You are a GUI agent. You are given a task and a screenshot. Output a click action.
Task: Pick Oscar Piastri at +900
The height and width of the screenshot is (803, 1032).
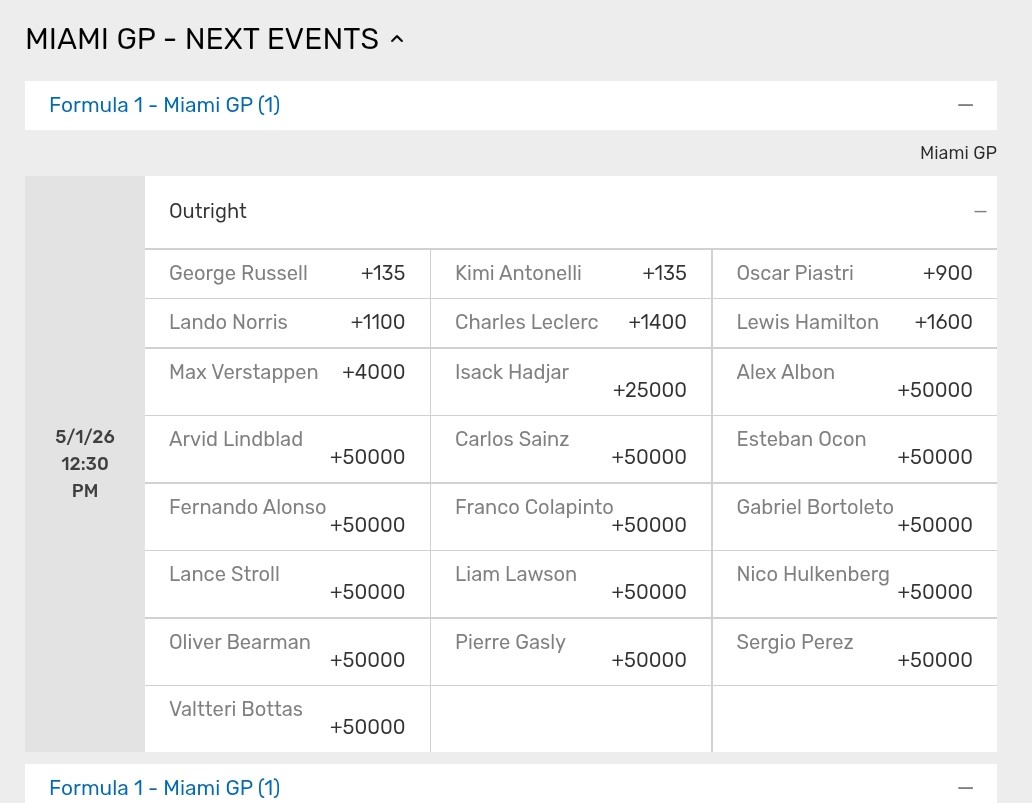(x=854, y=274)
